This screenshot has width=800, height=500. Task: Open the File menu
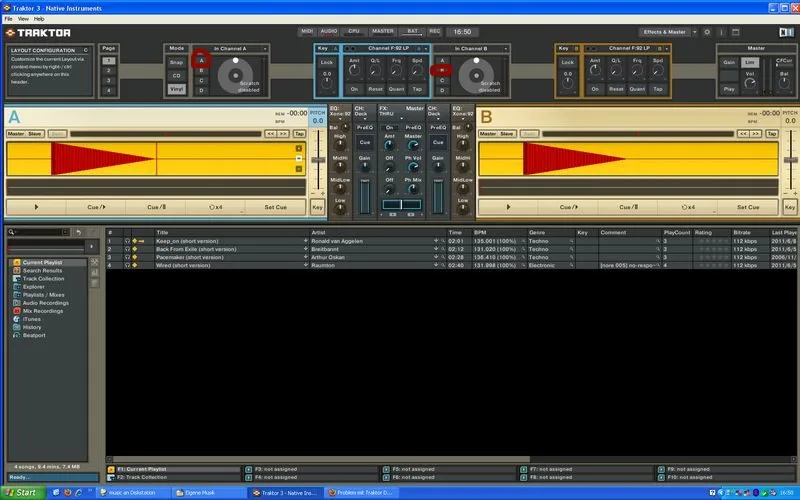pyautogui.click(x=9, y=19)
